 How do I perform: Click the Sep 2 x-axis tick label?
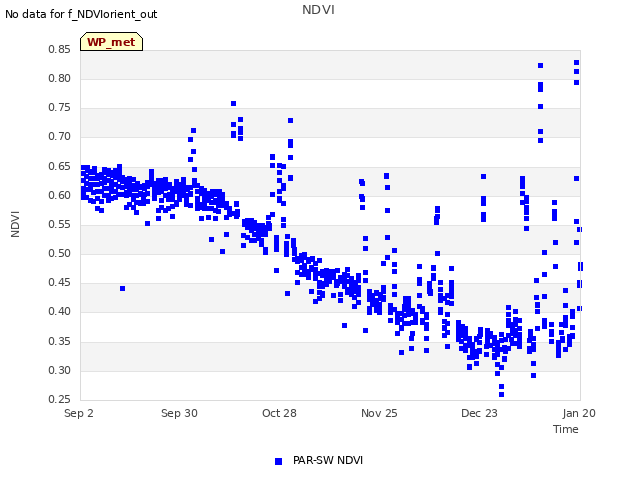[x=79, y=413]
